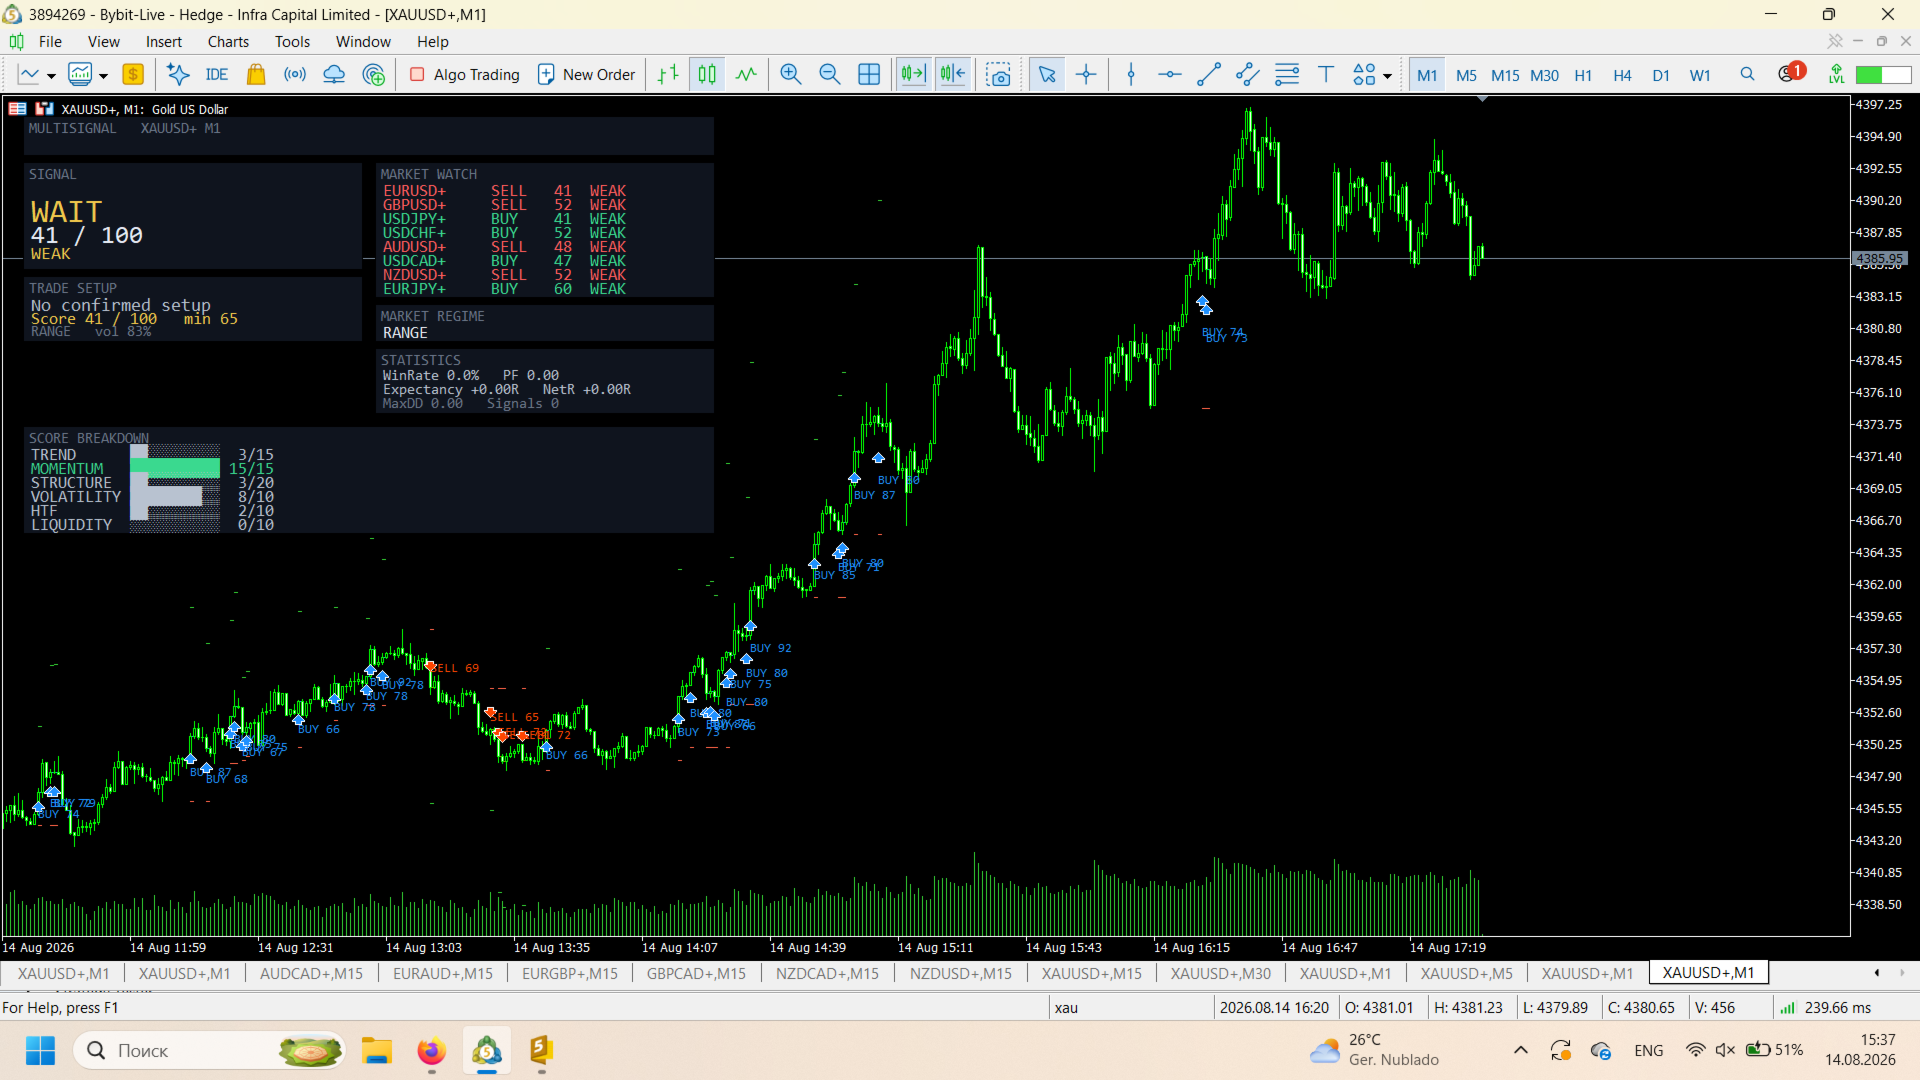This screenshot has width=1920, height=1080.
Task: Toggle Algo Trading on or off
Action: 465,74
